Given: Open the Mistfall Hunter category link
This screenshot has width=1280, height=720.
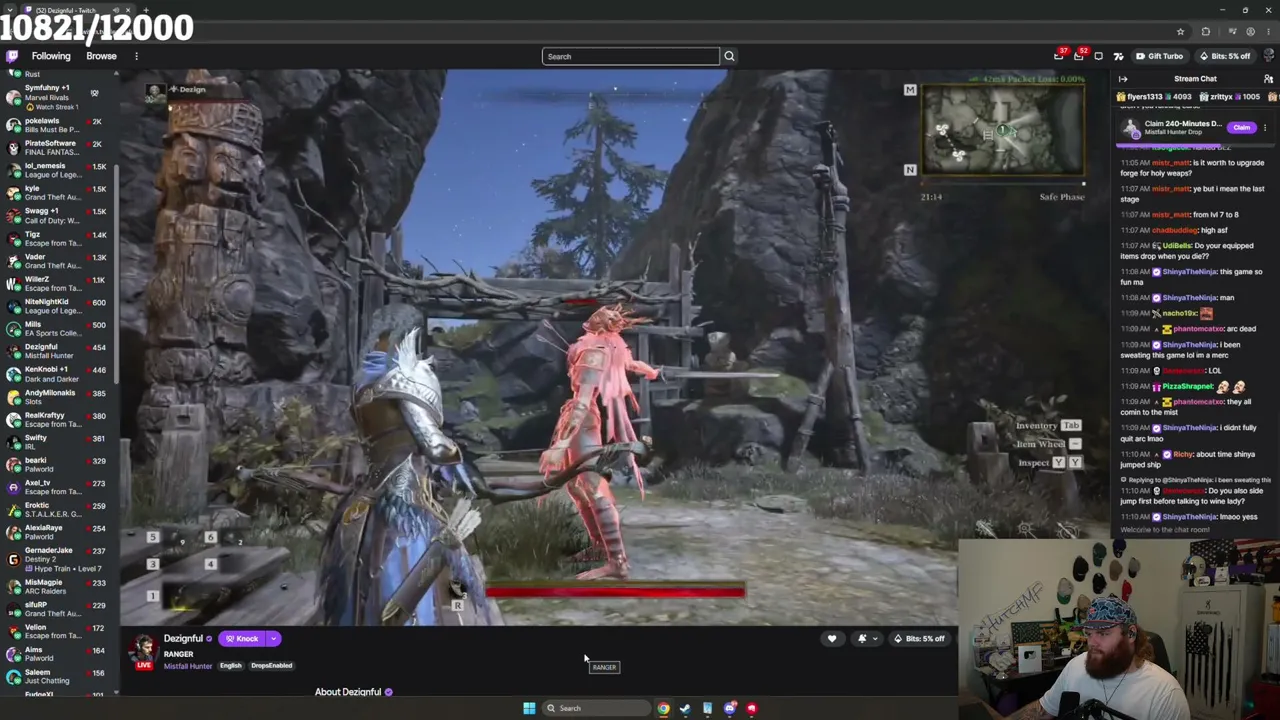Looking at the screenshot, I should pos(188,666).
